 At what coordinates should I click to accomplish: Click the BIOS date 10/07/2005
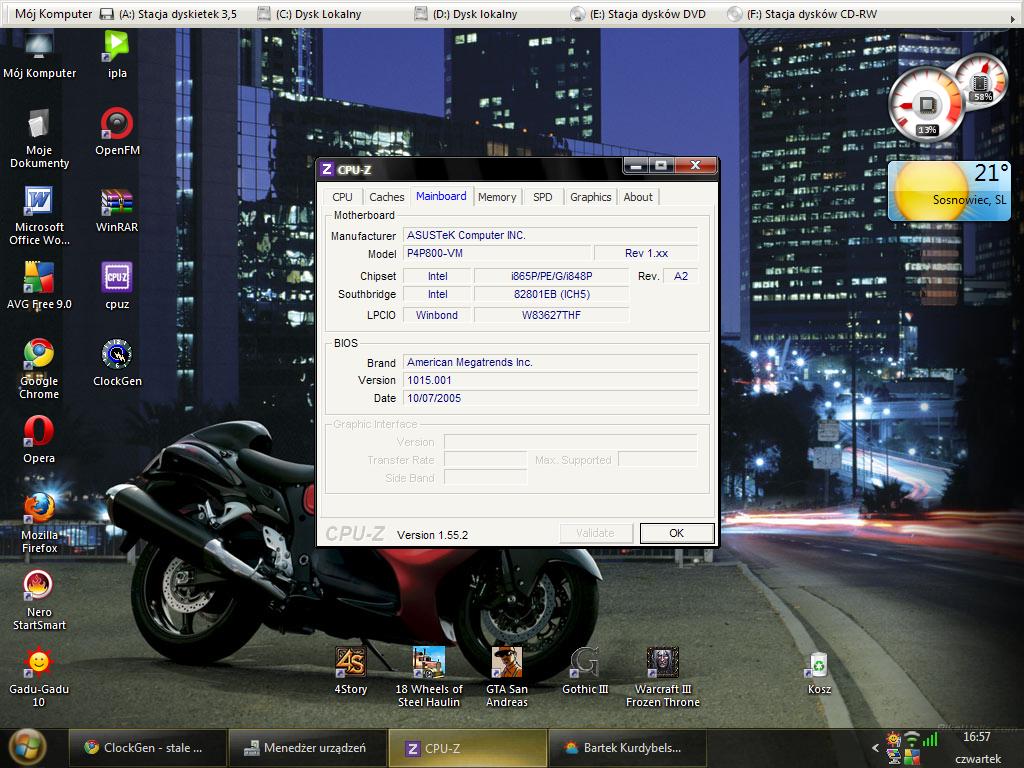point(551,398)
